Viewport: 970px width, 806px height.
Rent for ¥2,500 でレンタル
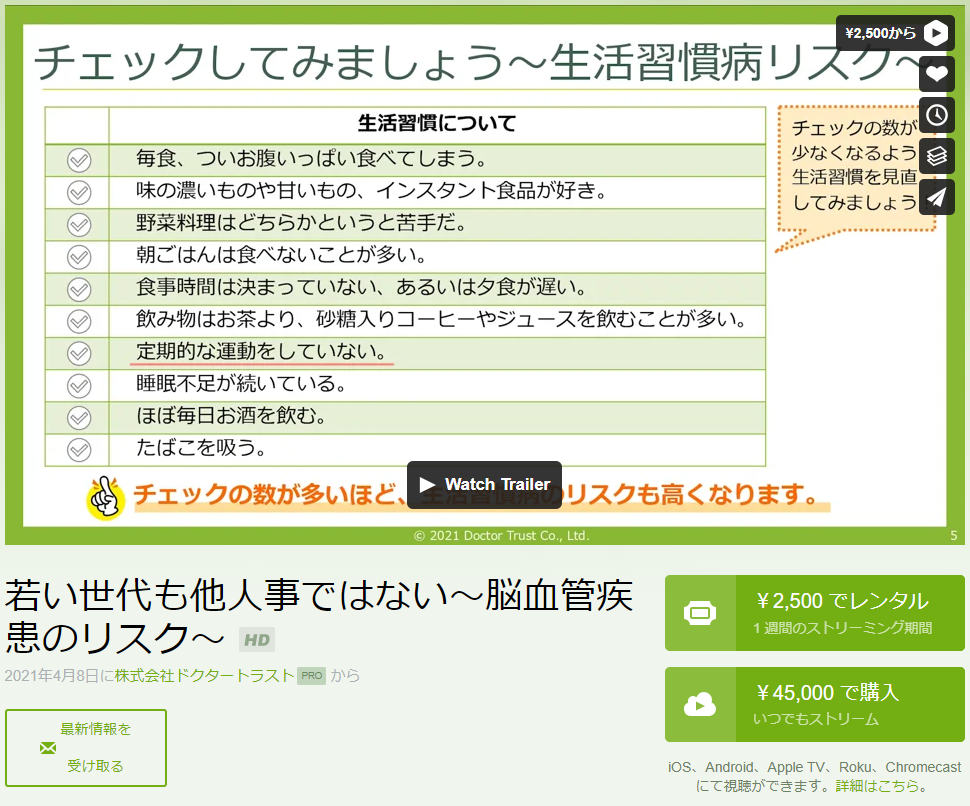tap(842, 612)
